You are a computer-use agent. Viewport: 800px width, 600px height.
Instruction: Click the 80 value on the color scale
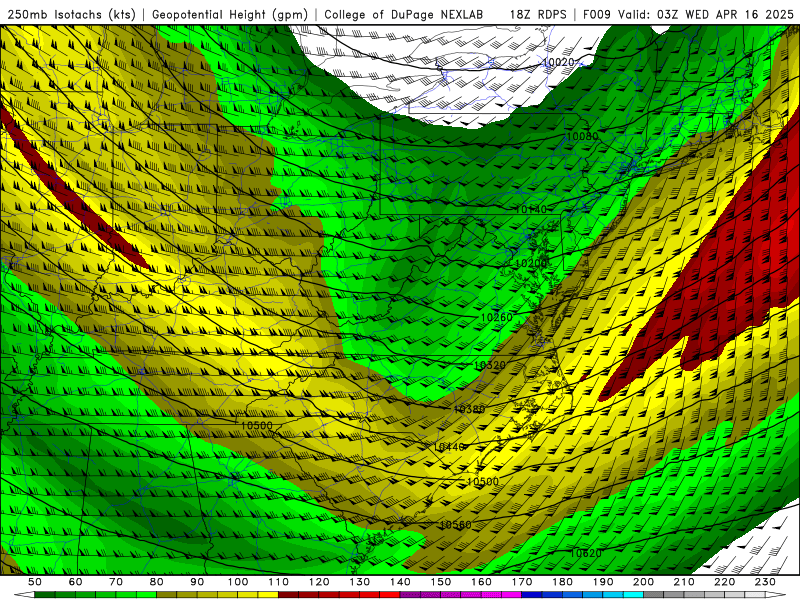tap(157, 582)
